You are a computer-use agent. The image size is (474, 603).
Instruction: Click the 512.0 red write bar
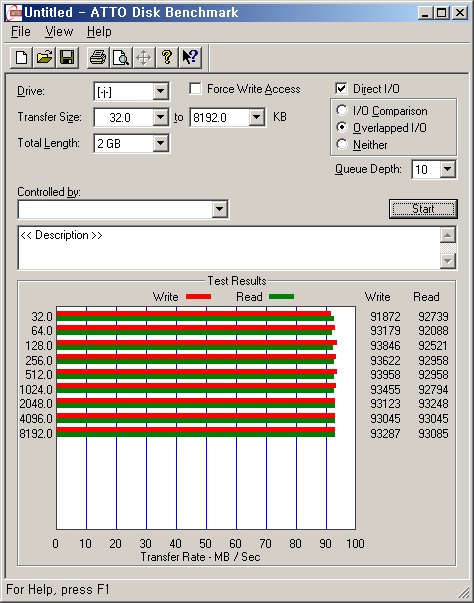click(197, 372)
